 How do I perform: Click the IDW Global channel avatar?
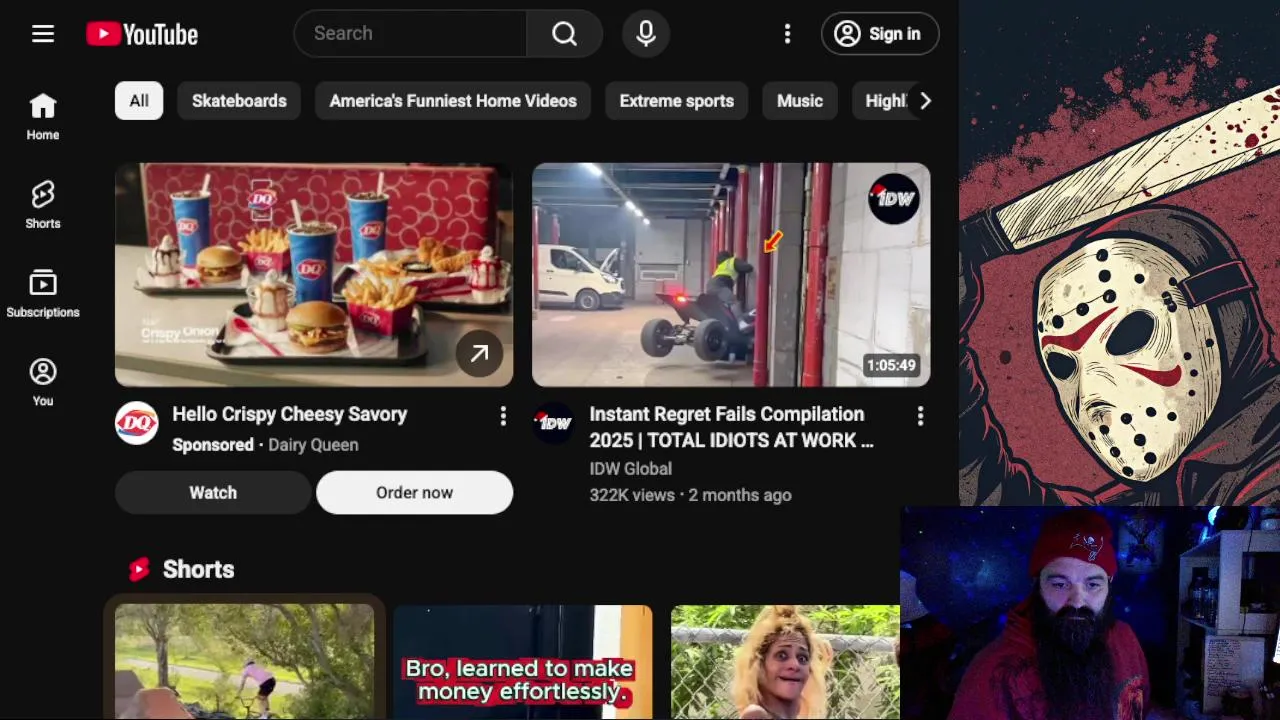tap(554, 423)
